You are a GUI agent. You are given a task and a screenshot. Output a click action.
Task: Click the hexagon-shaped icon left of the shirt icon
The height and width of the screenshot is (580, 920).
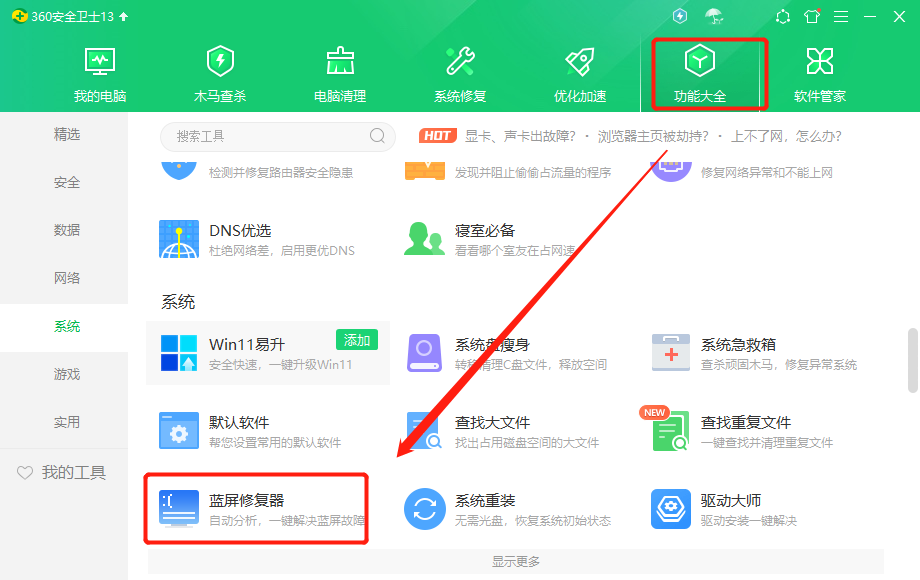[783, 16]
